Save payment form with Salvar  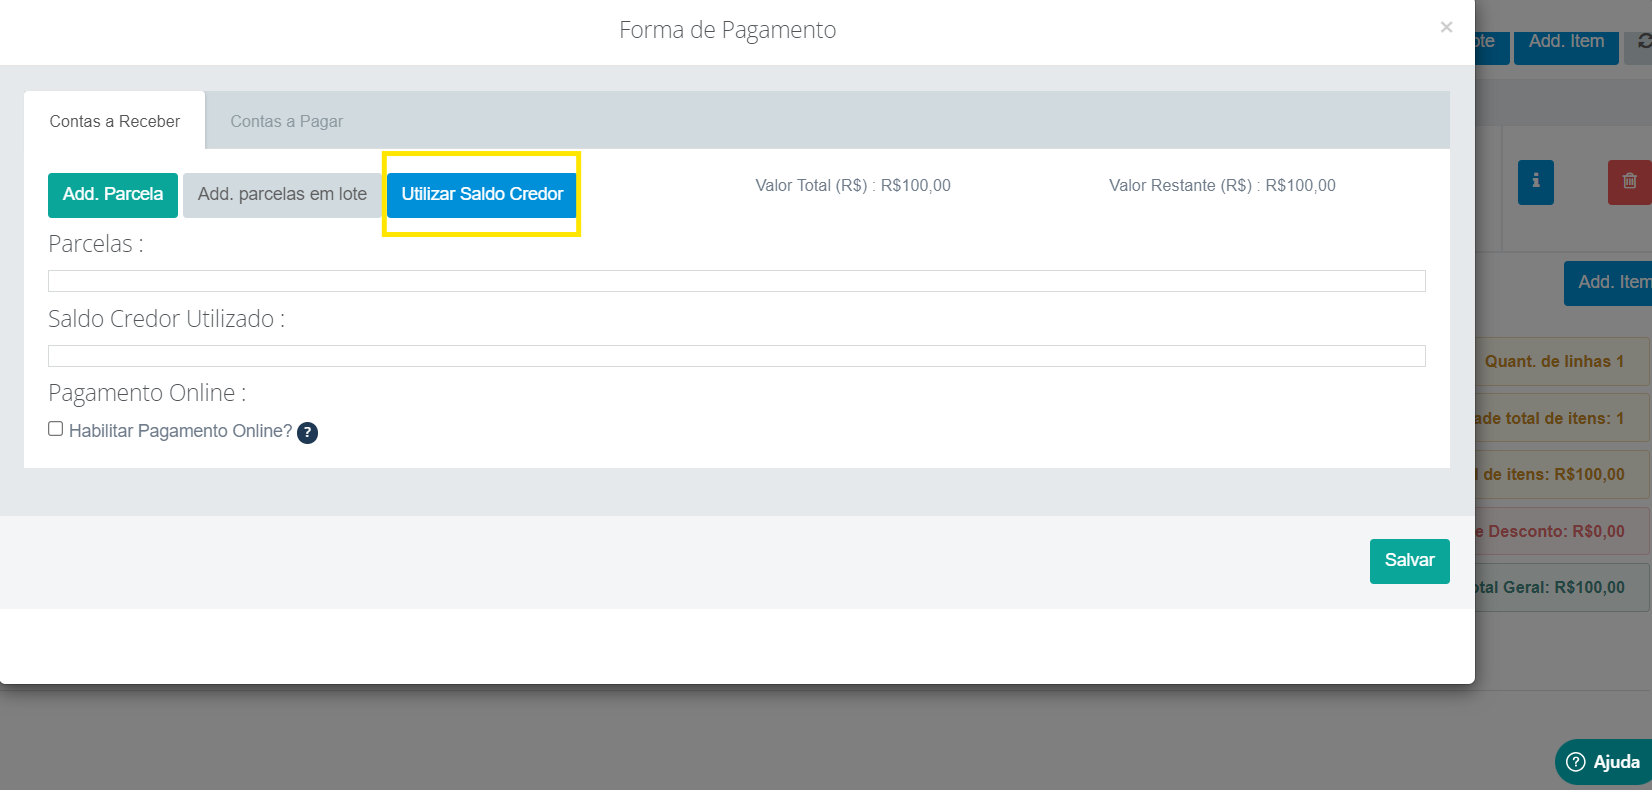1409,561
